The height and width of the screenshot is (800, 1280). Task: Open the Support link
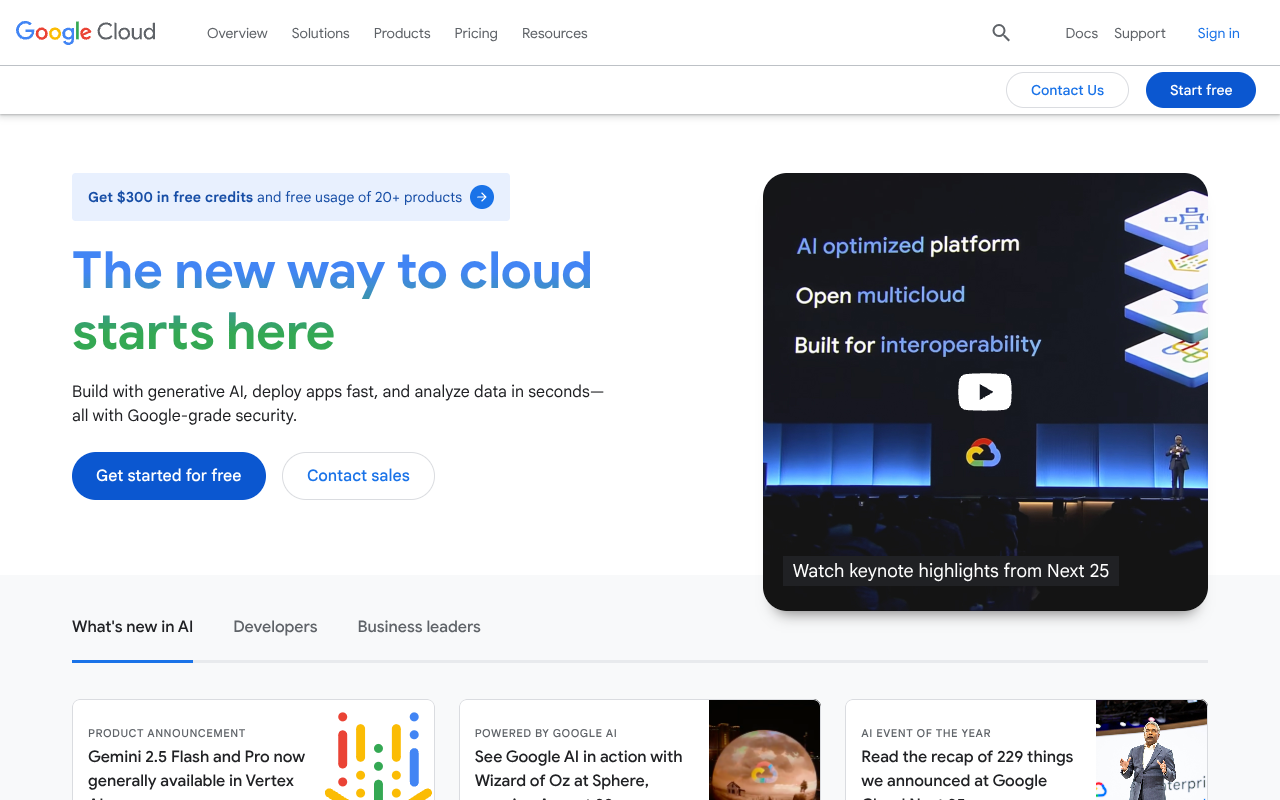pos(1140,33)
